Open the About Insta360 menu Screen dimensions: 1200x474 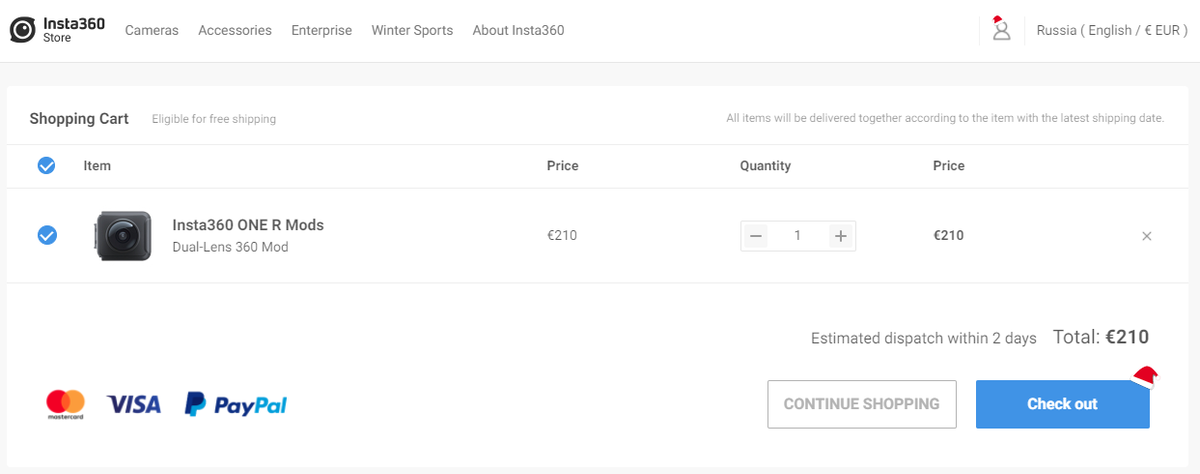click(x=518, y=30)
